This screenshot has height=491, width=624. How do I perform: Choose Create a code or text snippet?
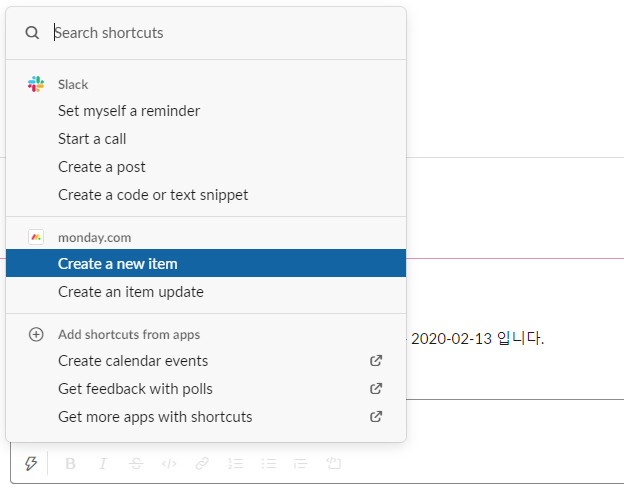tap(206, 195)
